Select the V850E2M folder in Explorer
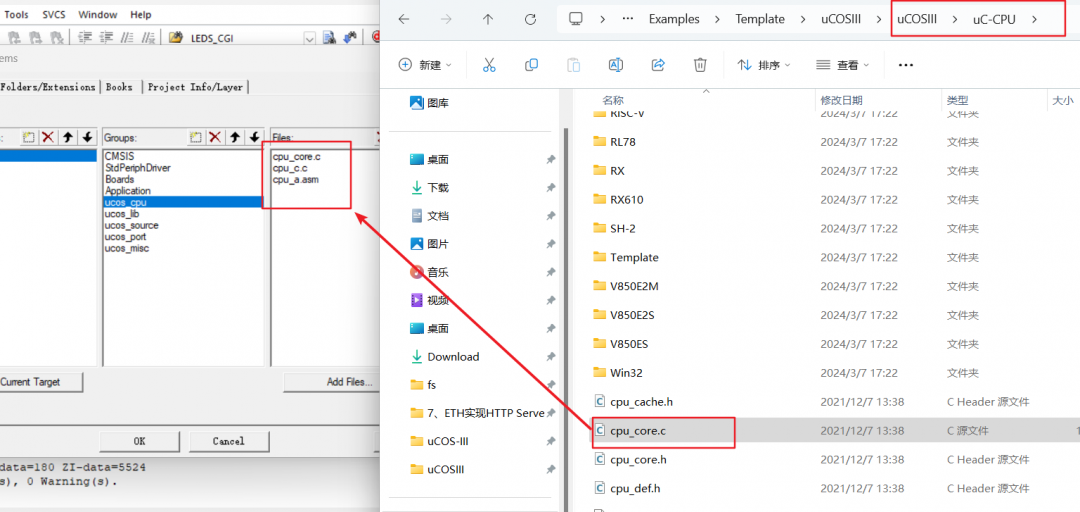Screen dimensions: 1080x512 634,286
